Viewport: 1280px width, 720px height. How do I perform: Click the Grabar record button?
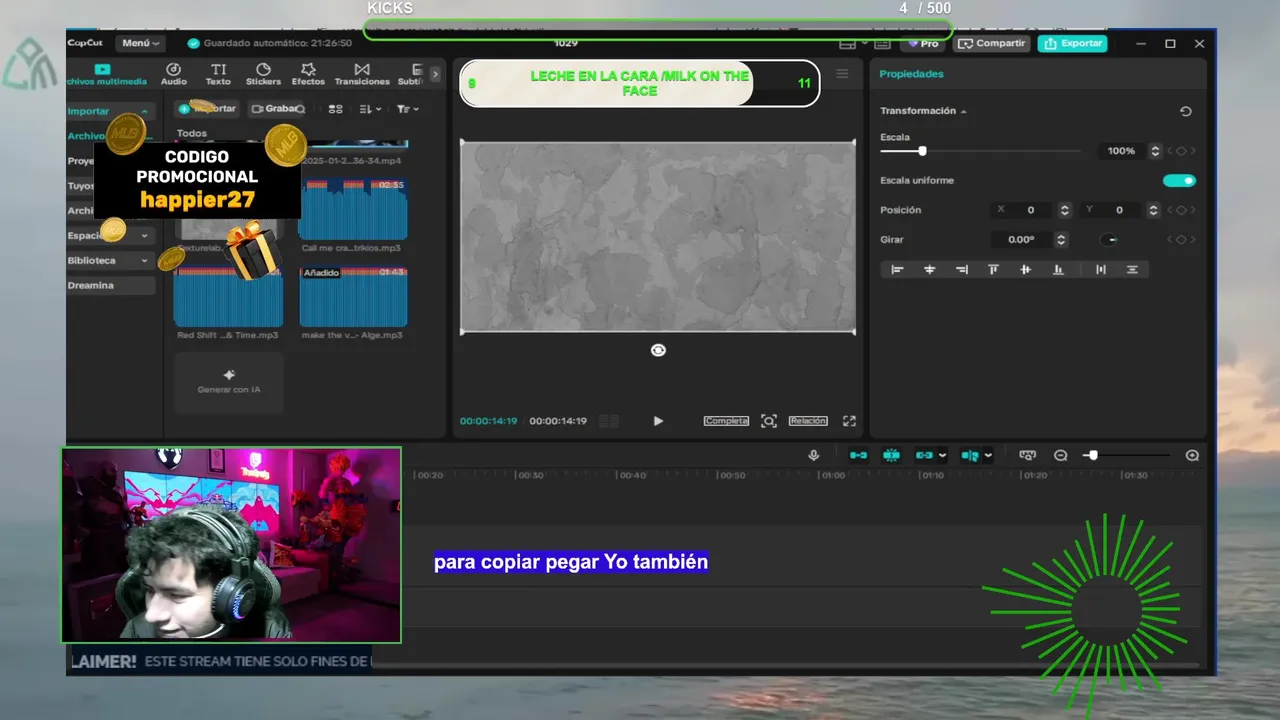point(277,109)
